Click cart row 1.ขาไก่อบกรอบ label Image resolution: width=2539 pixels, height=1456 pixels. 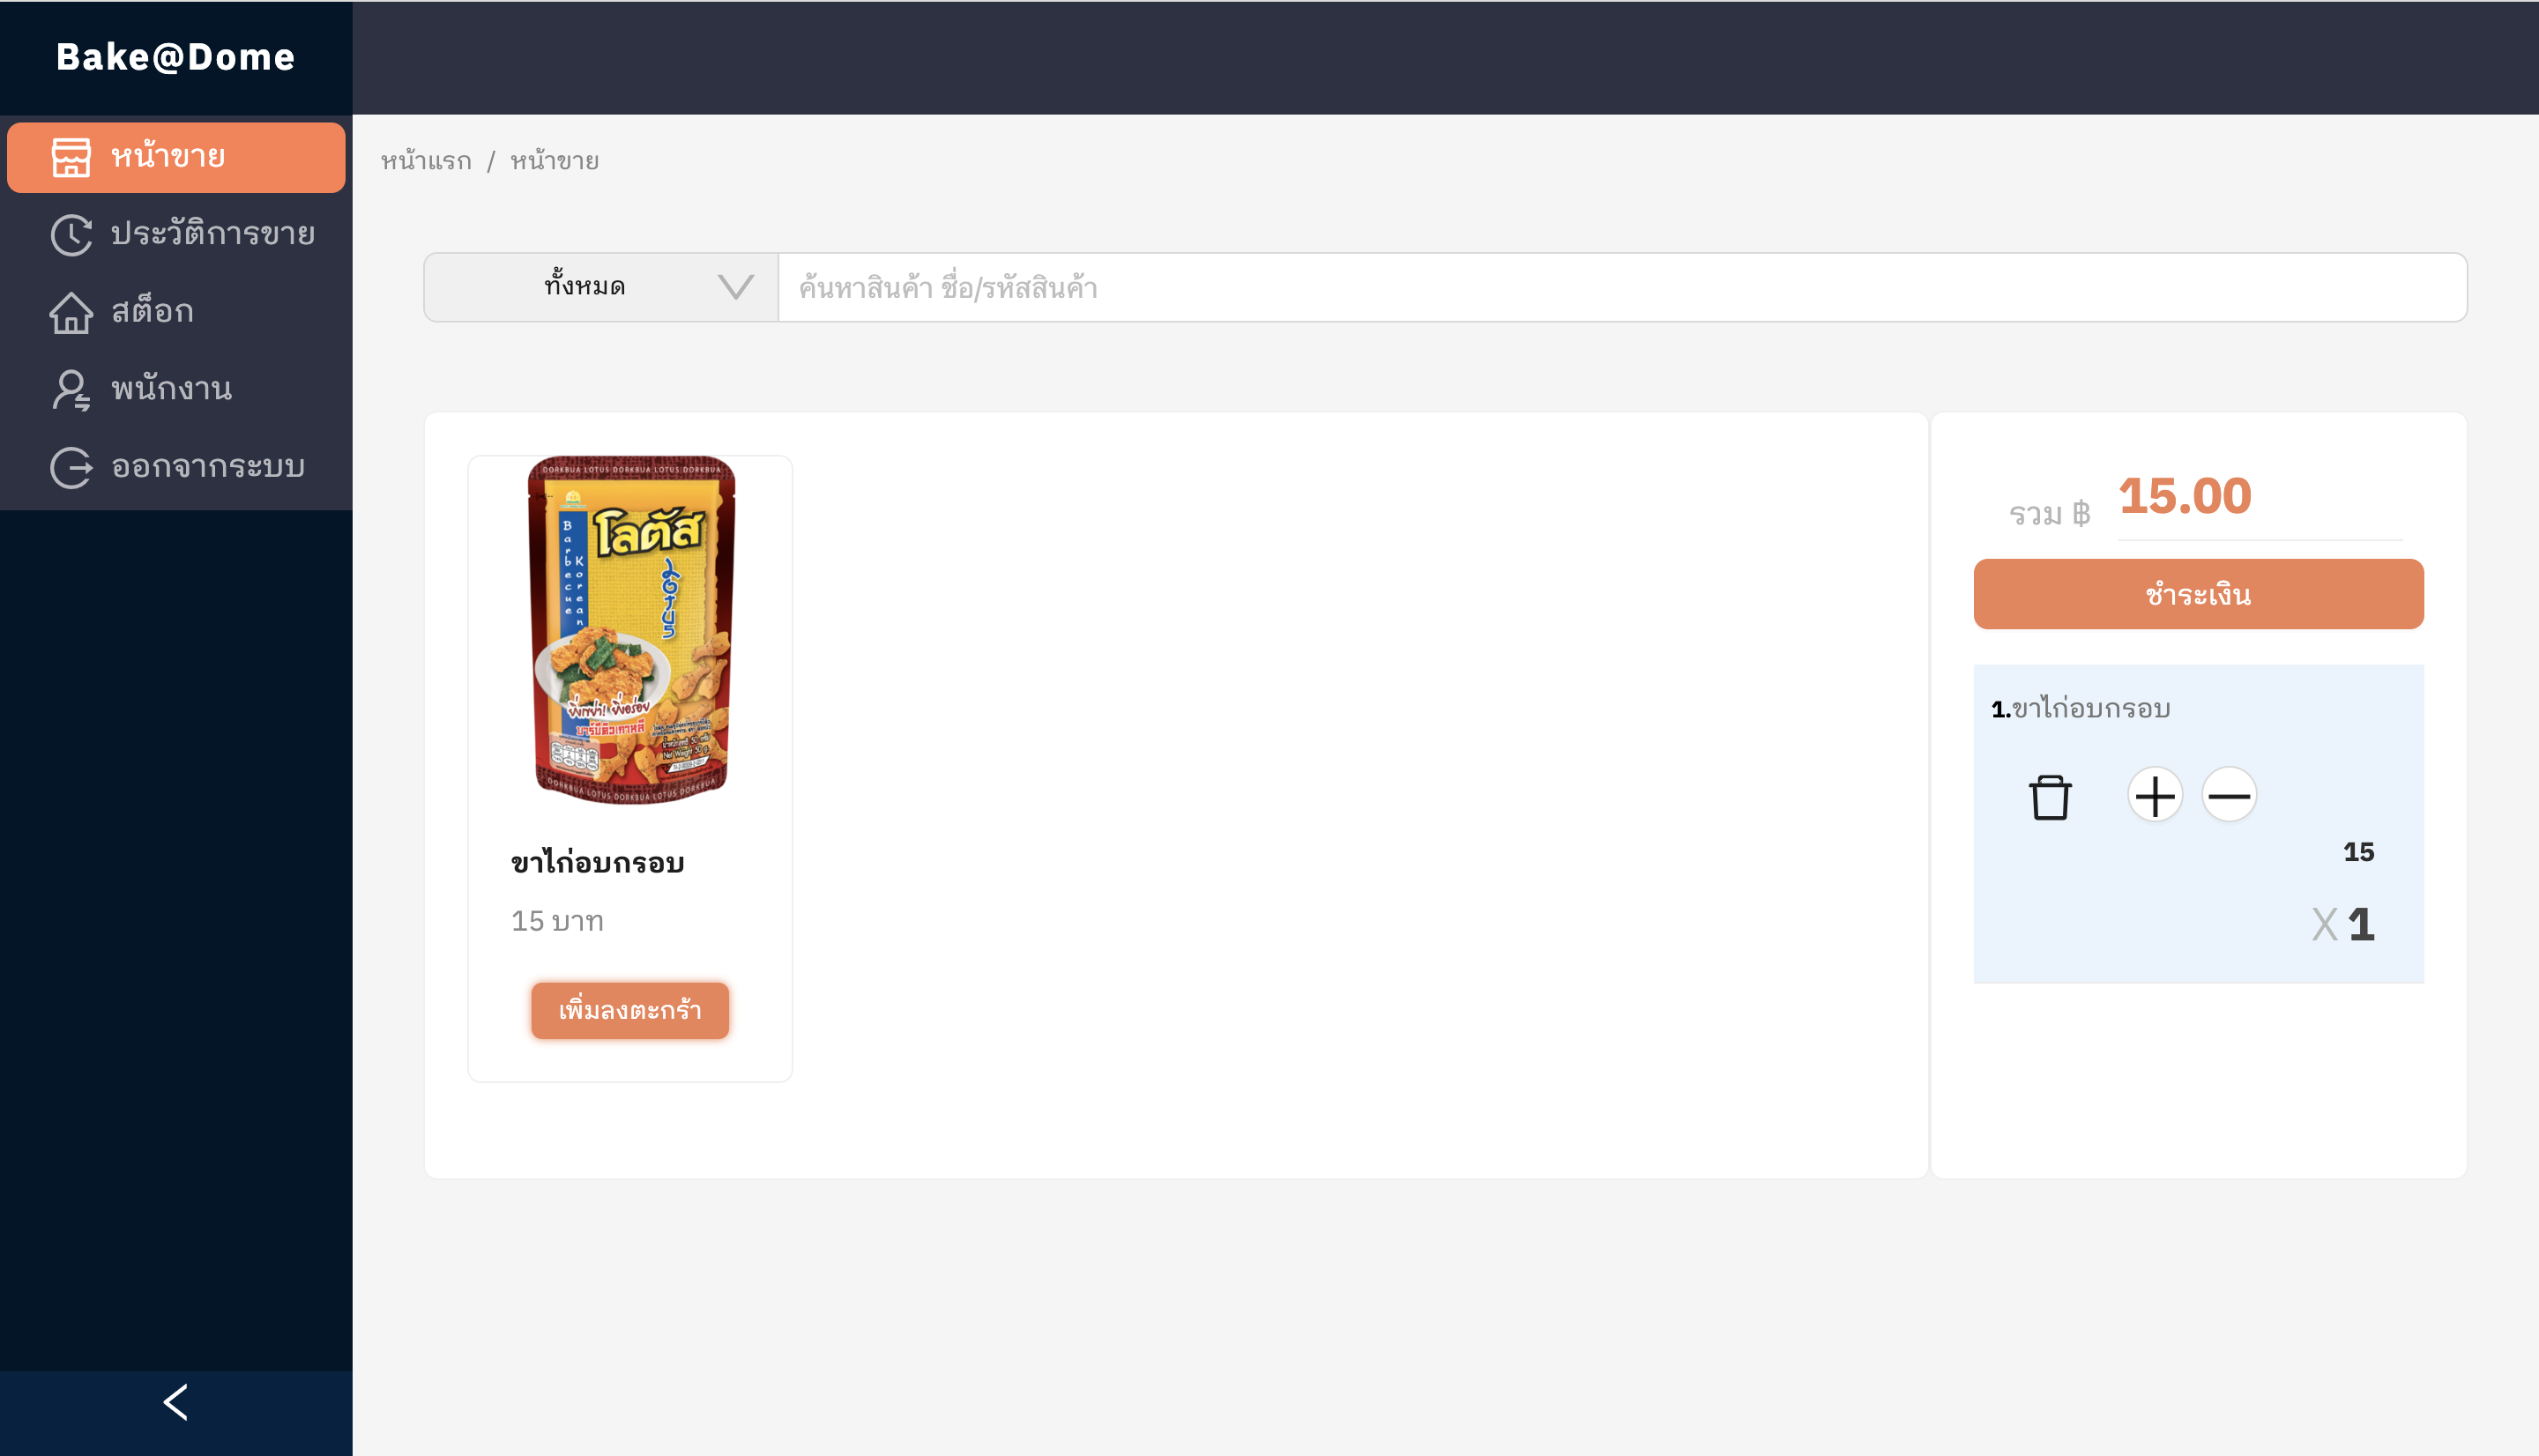pos(2080,709)
